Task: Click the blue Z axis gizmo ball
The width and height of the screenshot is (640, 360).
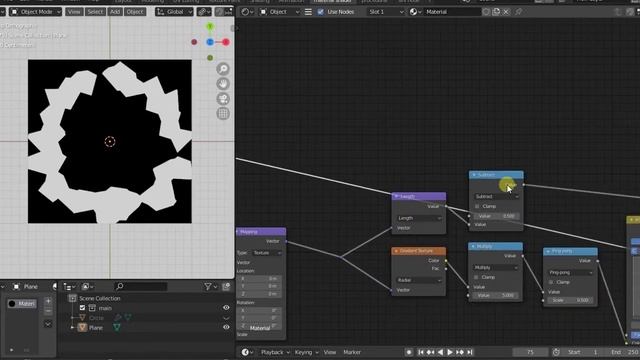Action: tap(210, 42)
